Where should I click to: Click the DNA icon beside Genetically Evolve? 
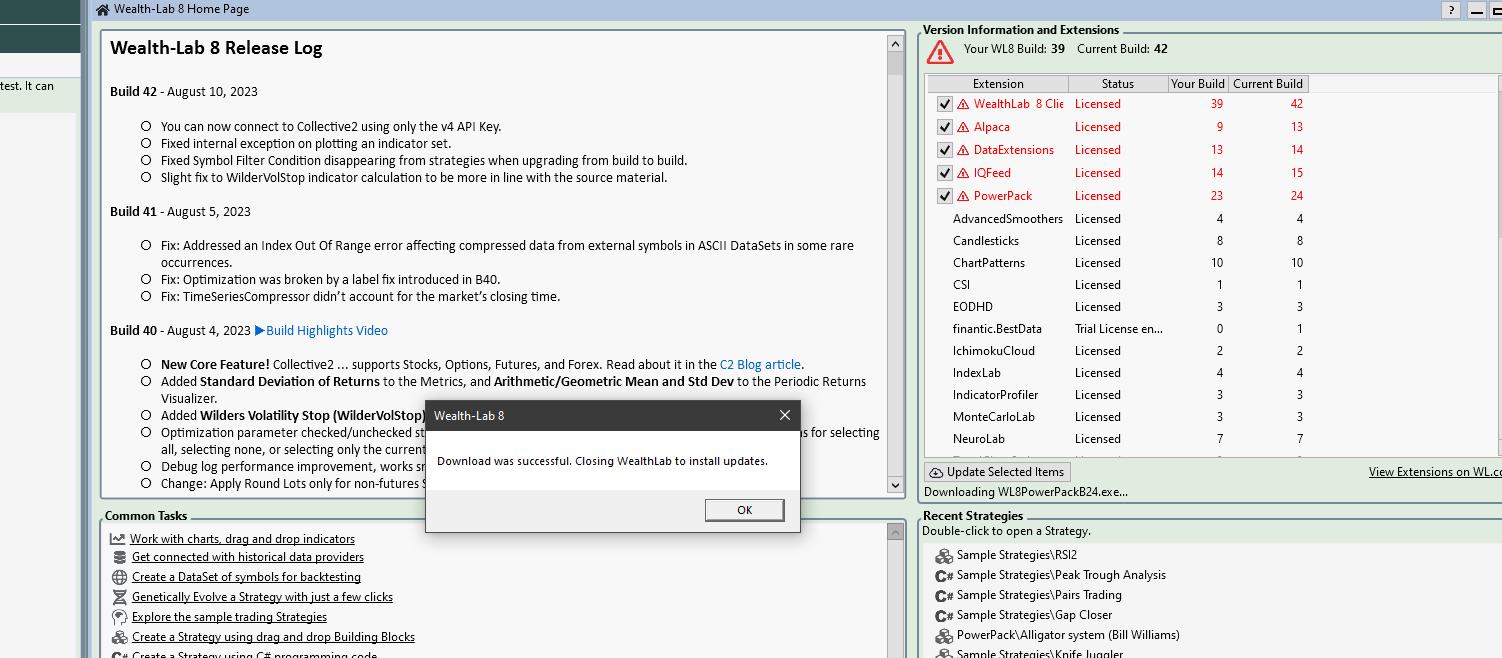(x=119, y=597)
